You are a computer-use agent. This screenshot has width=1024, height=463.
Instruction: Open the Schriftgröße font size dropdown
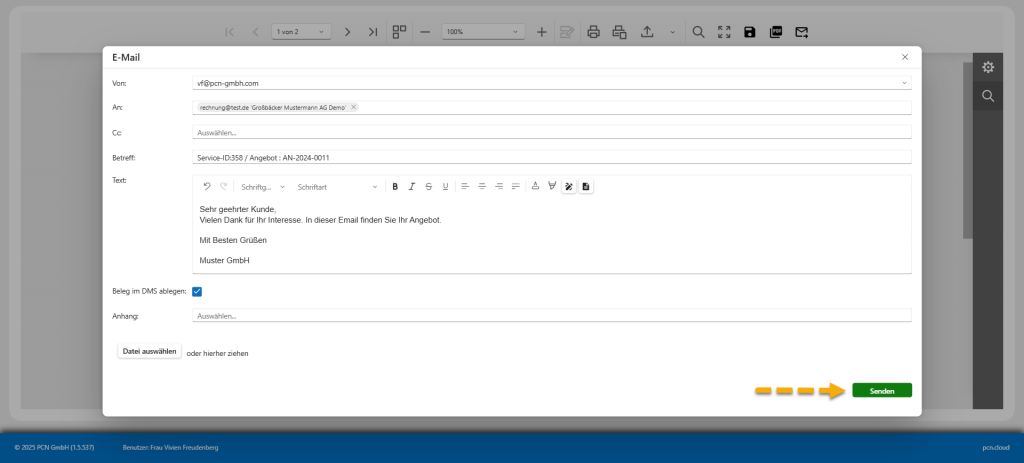[263, 187]
